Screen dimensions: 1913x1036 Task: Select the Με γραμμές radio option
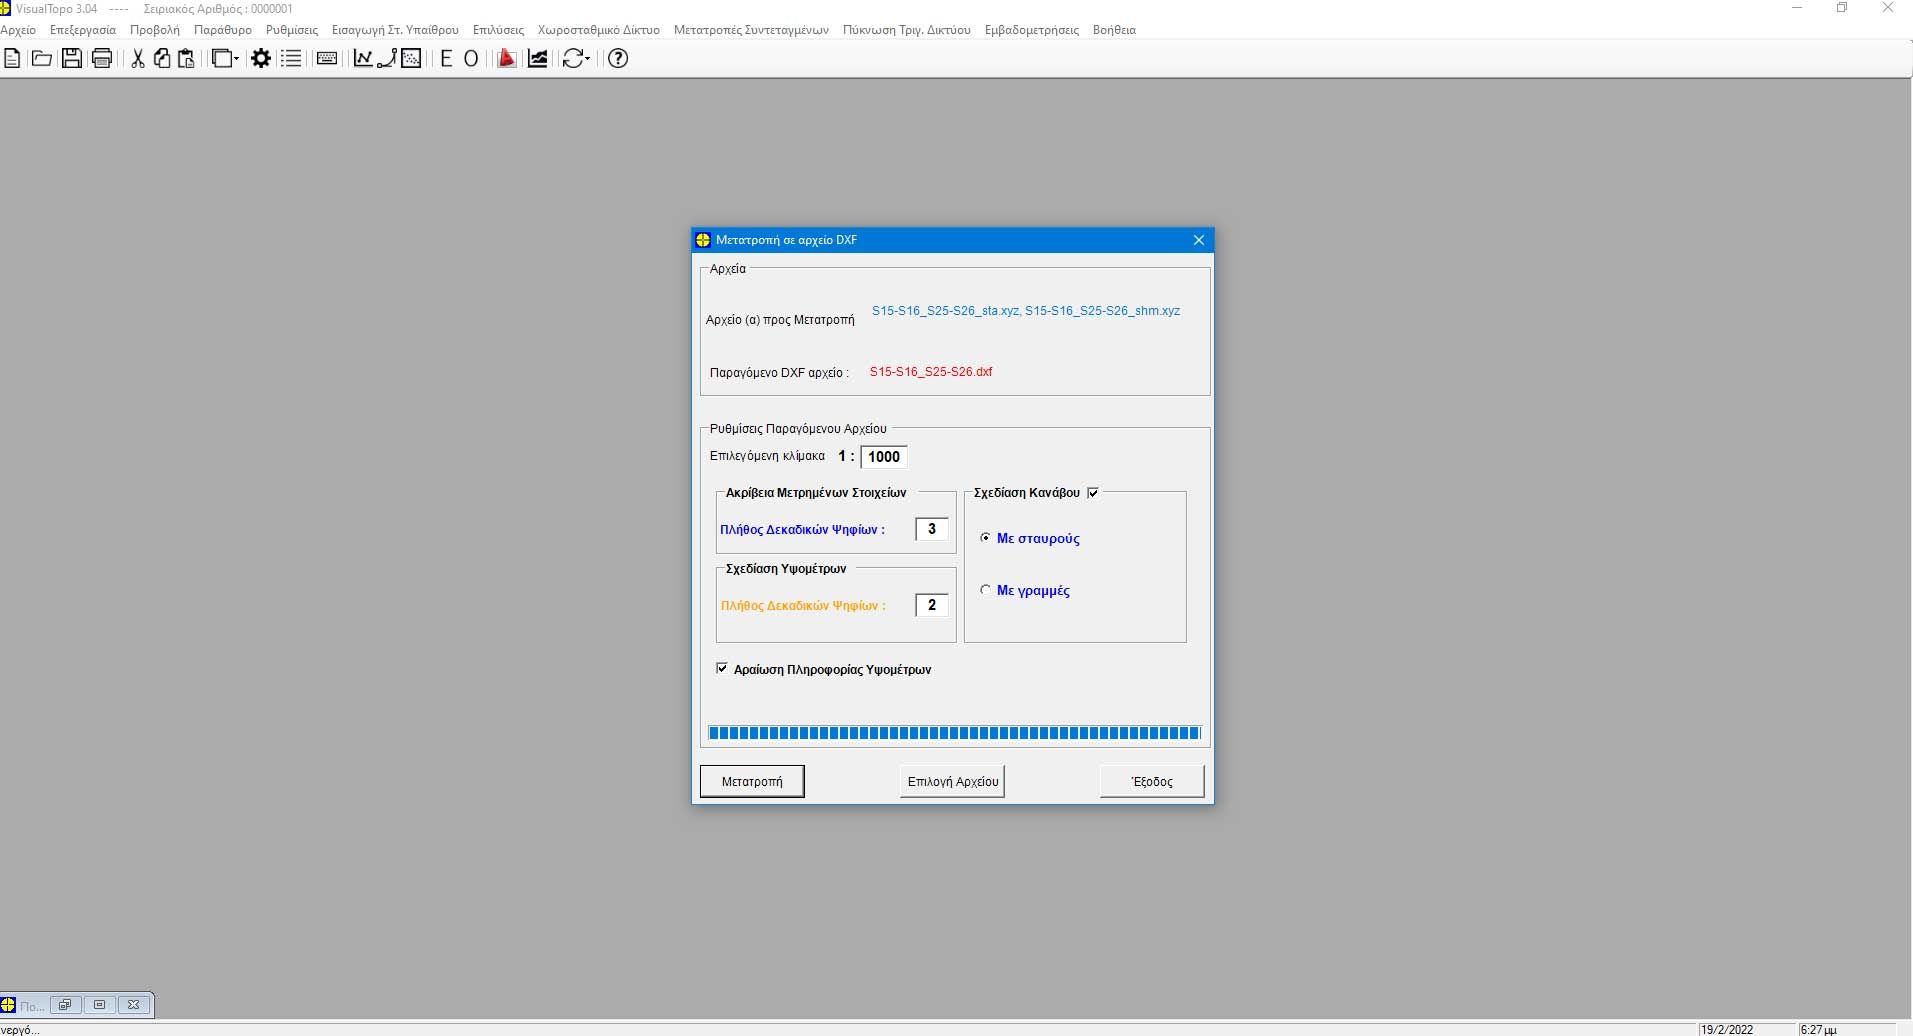[x=986, y=590]
